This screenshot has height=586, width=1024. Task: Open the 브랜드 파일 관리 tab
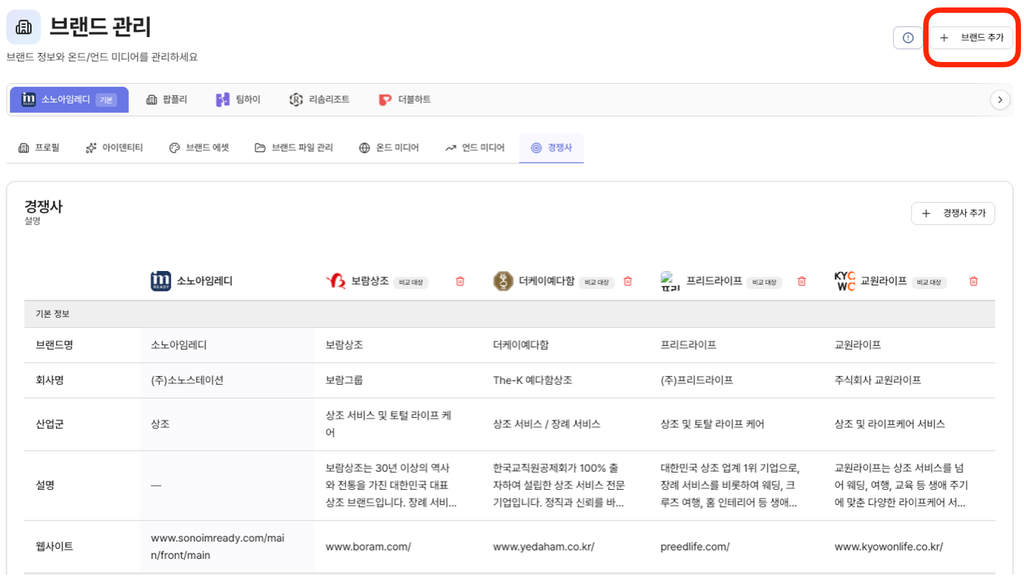pos(294,148)
